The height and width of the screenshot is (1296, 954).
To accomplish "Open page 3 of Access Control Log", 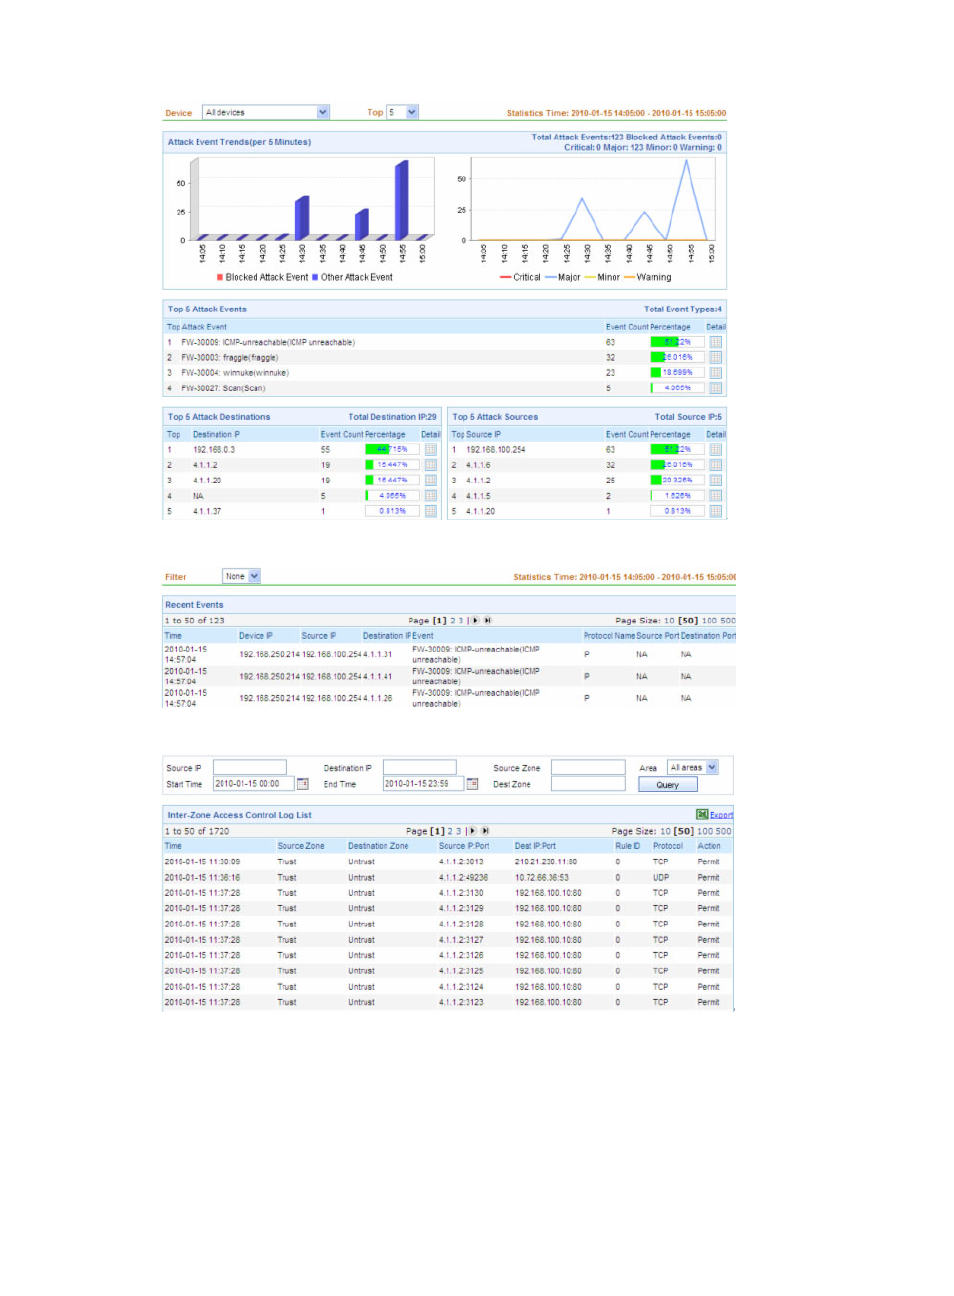I will pos(459,832).
